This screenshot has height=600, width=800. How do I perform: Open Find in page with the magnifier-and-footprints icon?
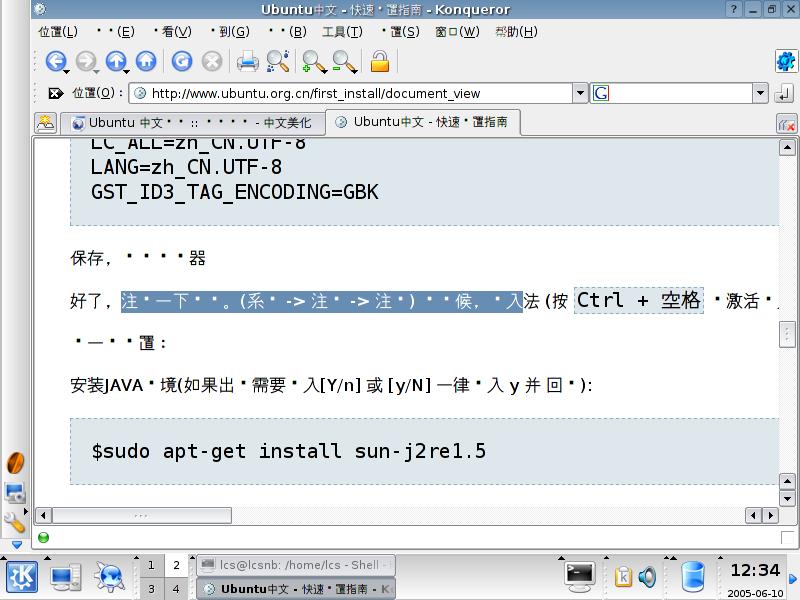point(278,61)
